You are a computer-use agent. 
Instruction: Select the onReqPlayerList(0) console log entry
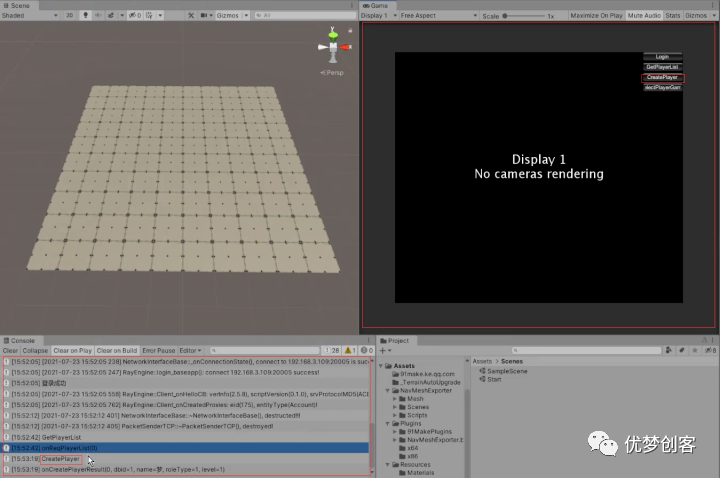click(x=186, y=448)
